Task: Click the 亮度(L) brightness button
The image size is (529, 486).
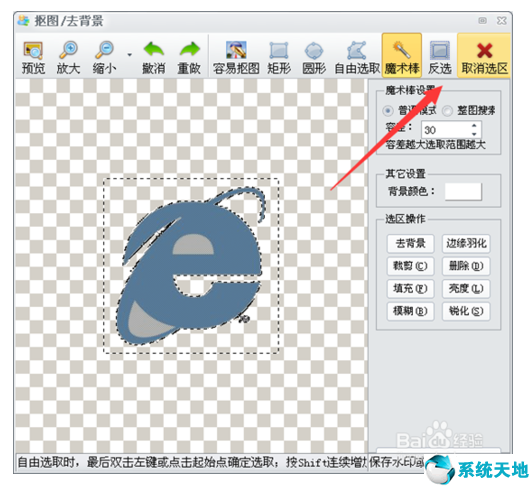Action: pyautogui.click(x=466, y=288)
